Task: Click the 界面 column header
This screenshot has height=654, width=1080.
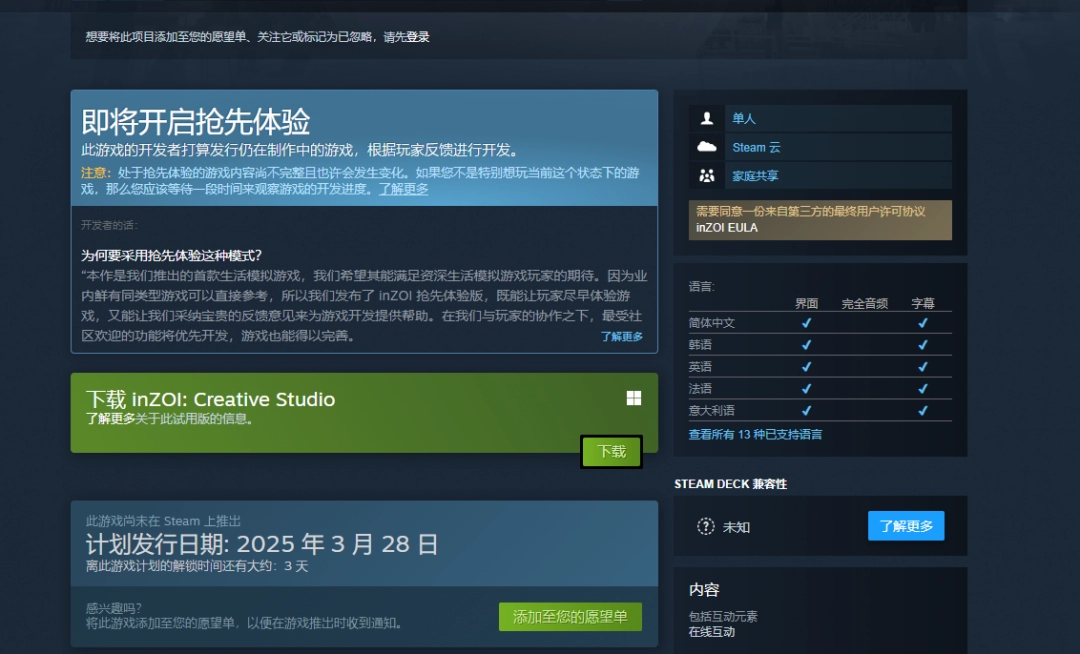Action: point(807,304)
